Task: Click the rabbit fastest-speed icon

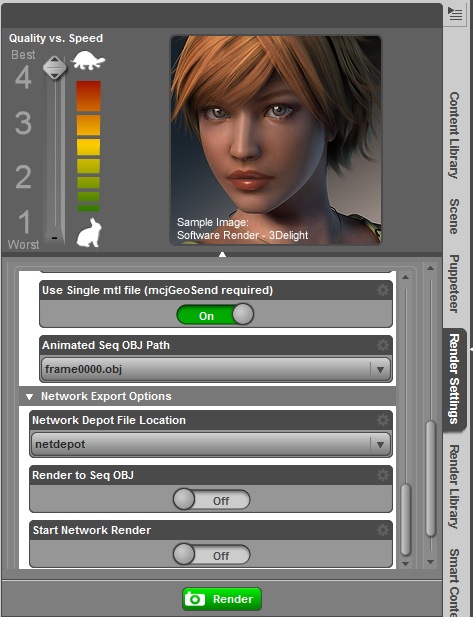Action: pos(89,233)
